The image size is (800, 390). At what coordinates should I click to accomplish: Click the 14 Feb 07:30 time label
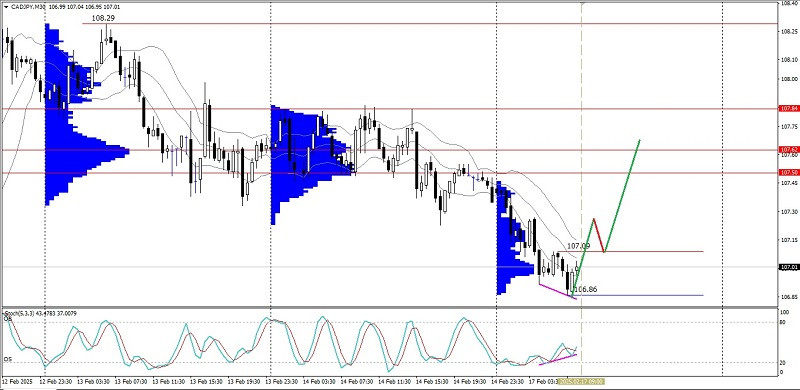click(356, 381)
